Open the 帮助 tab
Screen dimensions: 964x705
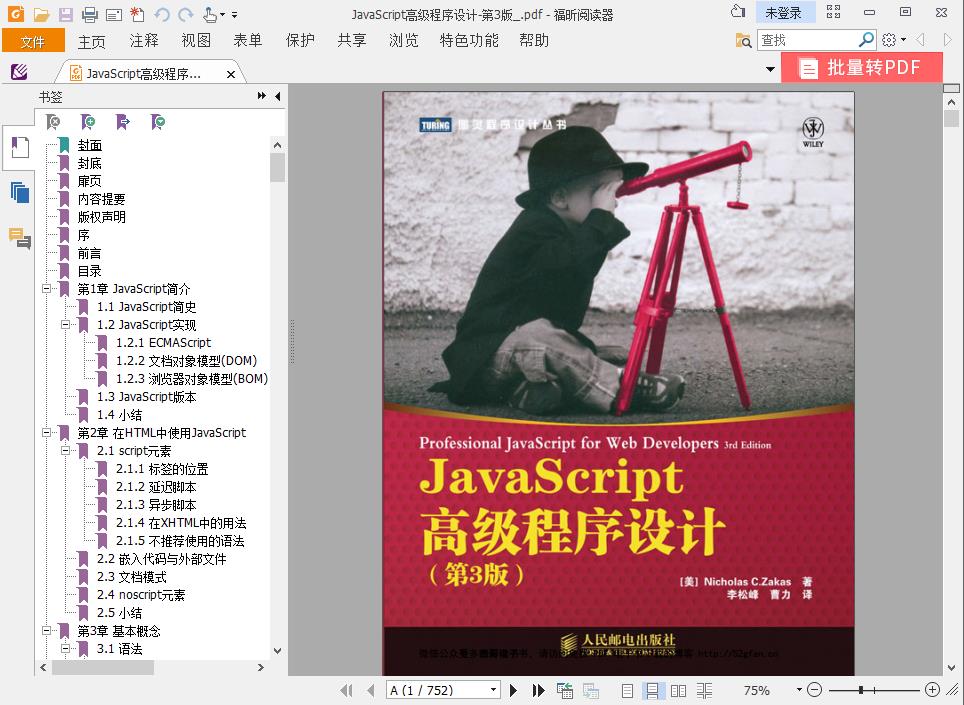[x=534, y=41]
